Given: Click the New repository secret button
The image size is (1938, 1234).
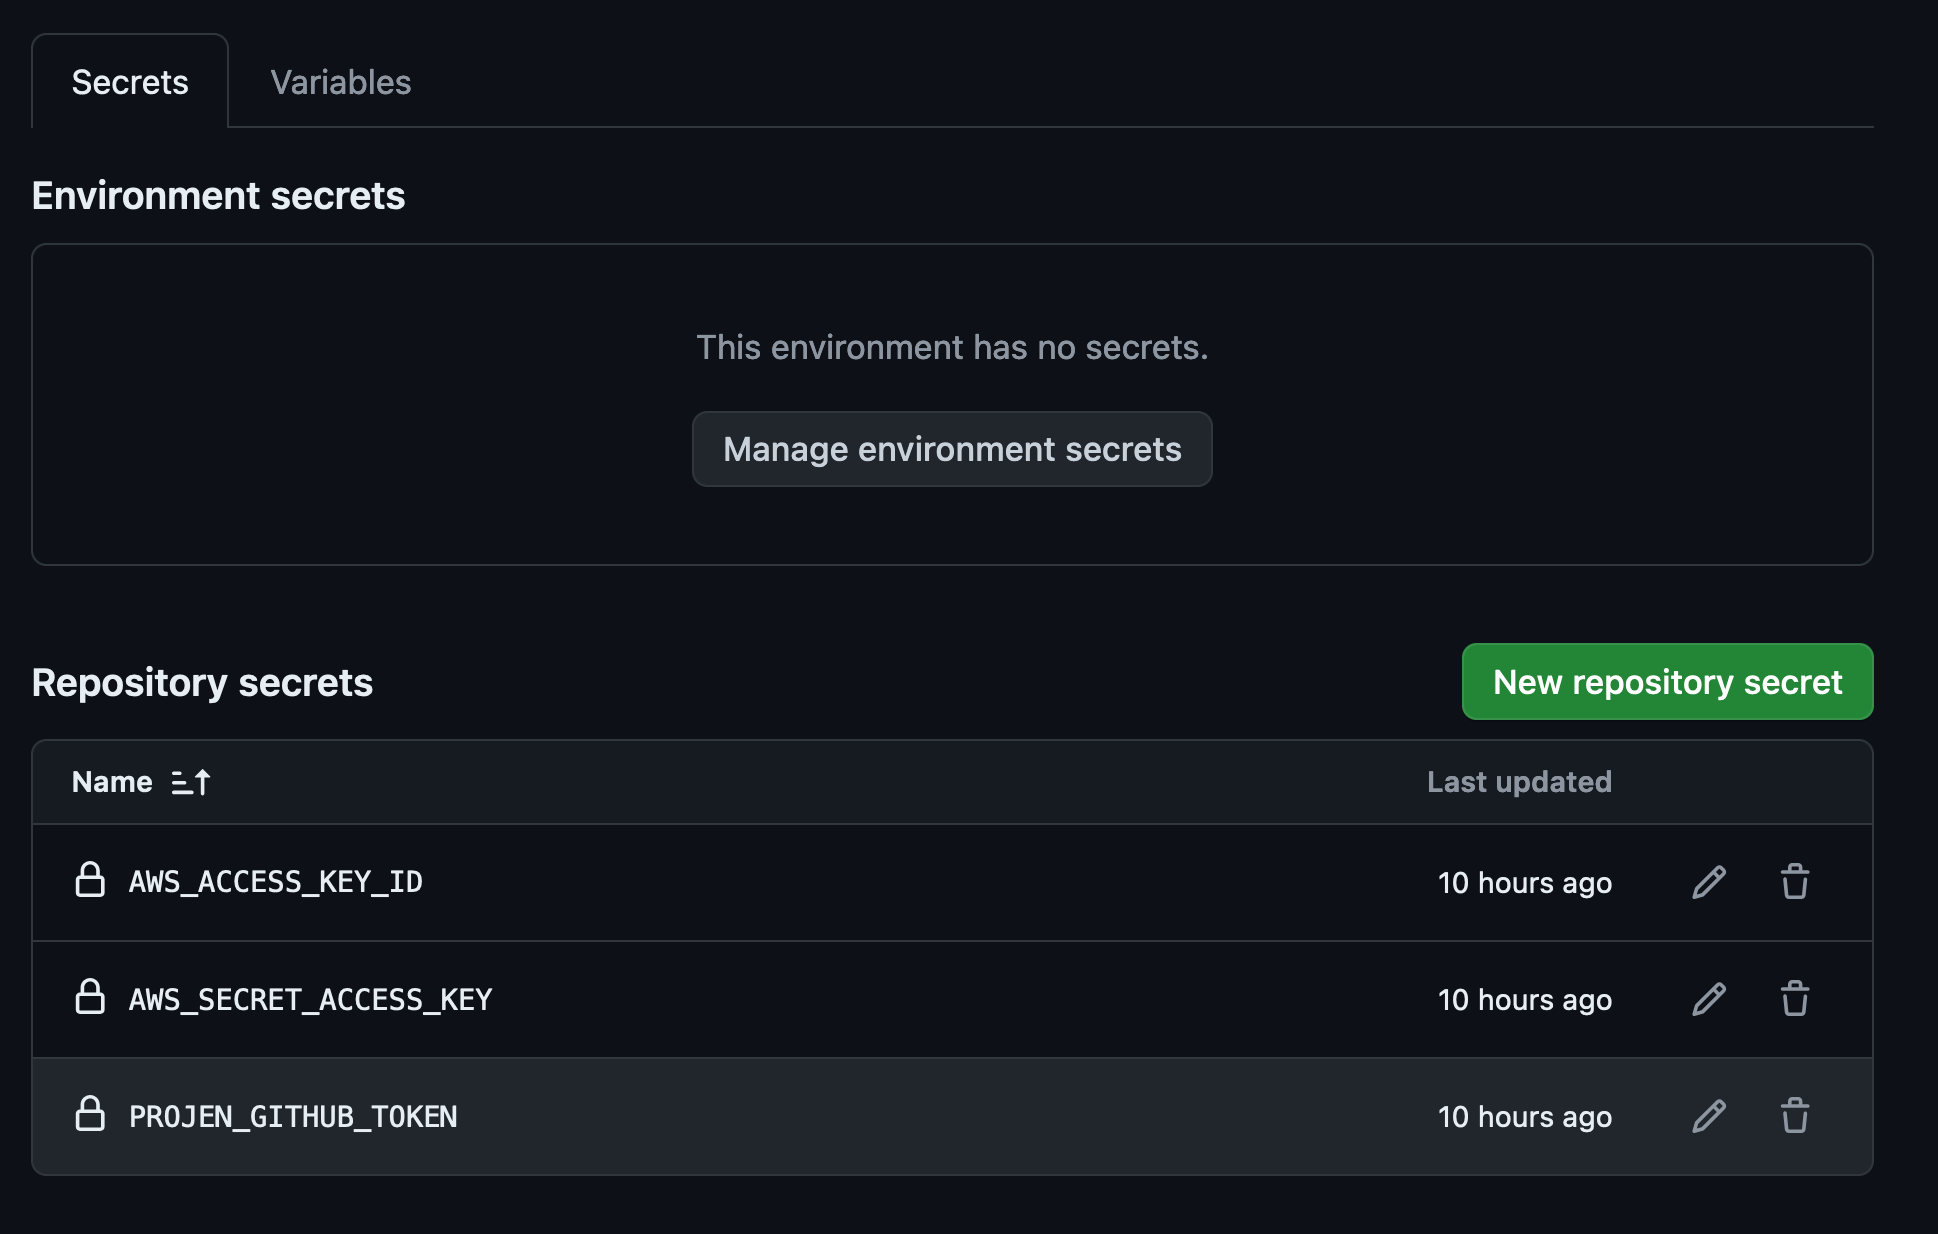Looking at the screenshot, I should point(1667,681).
